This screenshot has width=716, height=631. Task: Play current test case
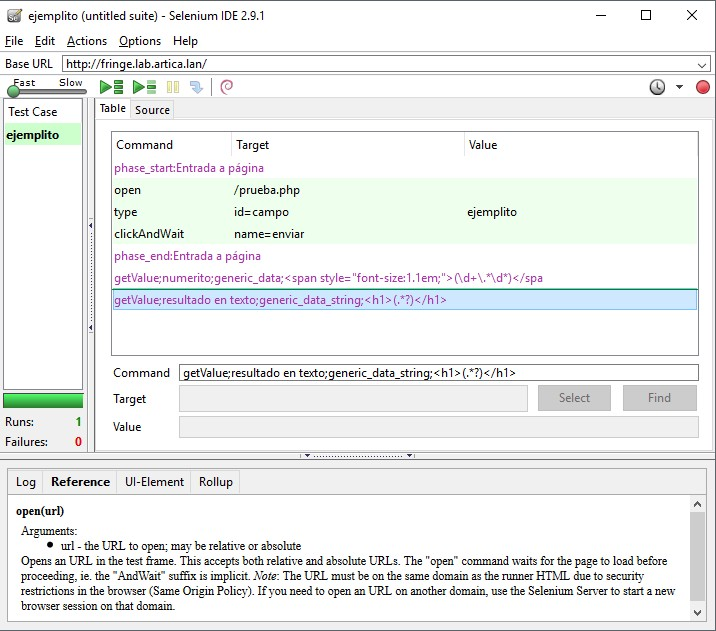coord(144,87)
